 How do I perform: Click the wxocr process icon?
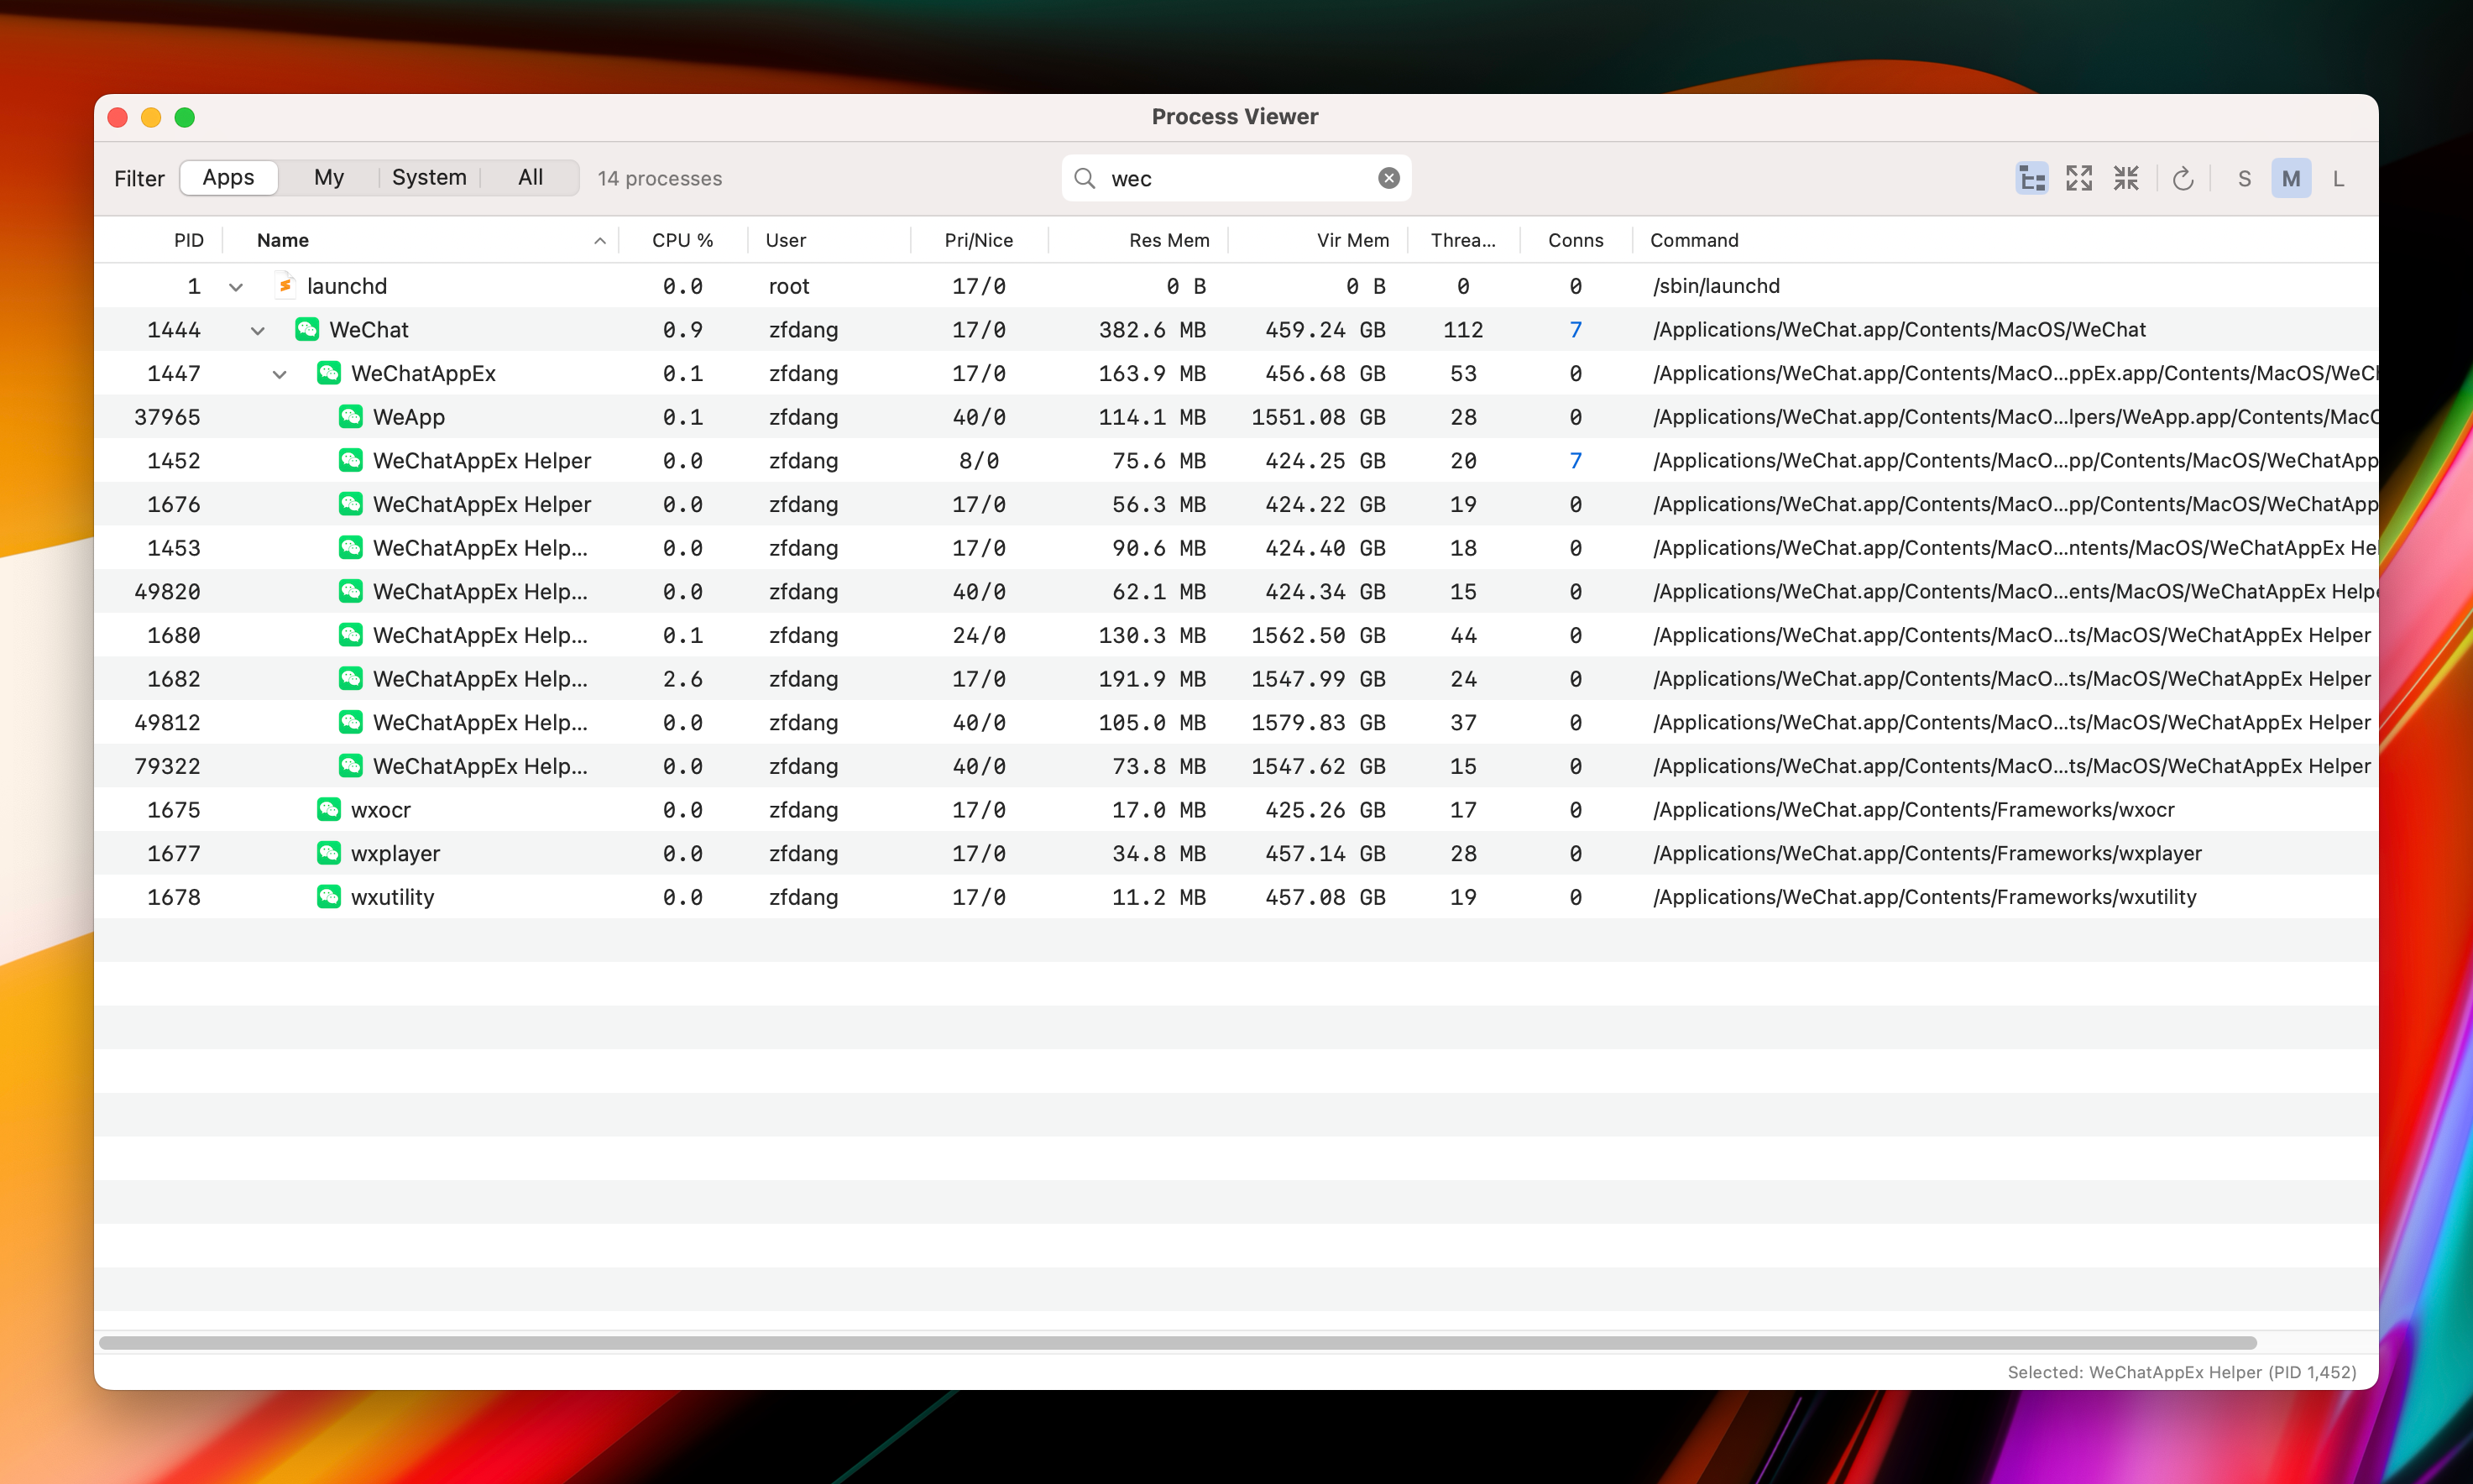[328, 809]
